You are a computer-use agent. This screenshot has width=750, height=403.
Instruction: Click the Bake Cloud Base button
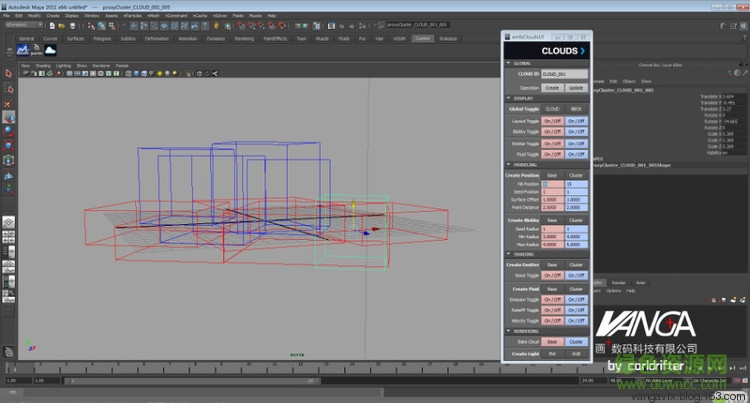coord(552,341)
